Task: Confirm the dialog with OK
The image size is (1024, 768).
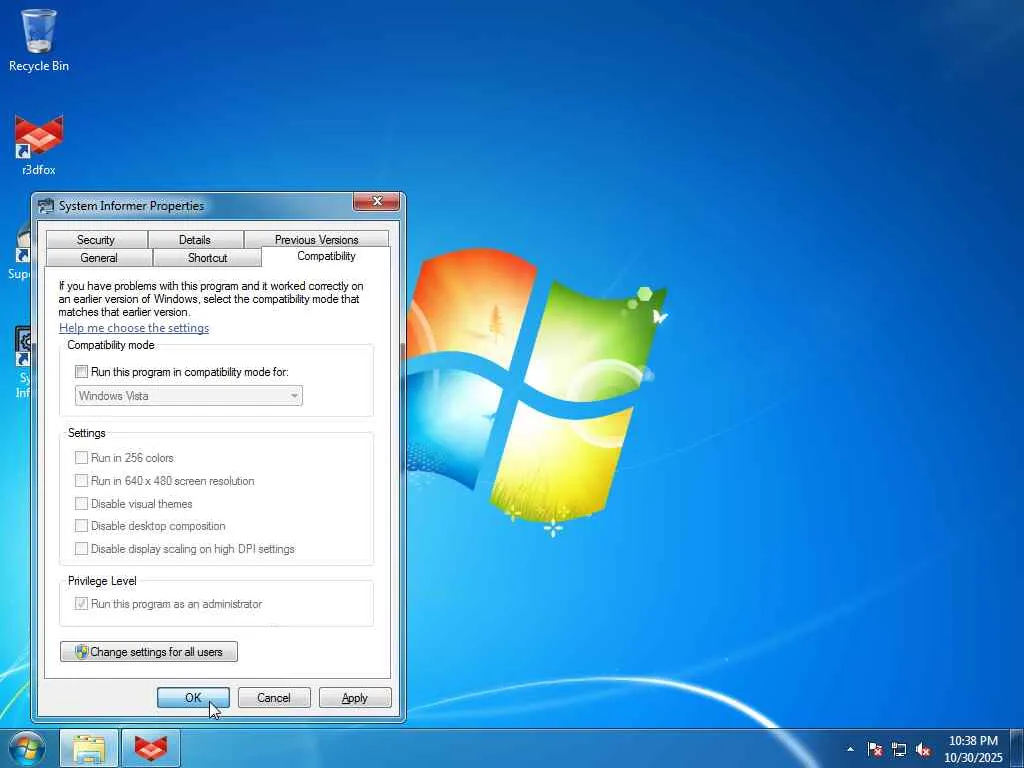Action: coord(193,697)
